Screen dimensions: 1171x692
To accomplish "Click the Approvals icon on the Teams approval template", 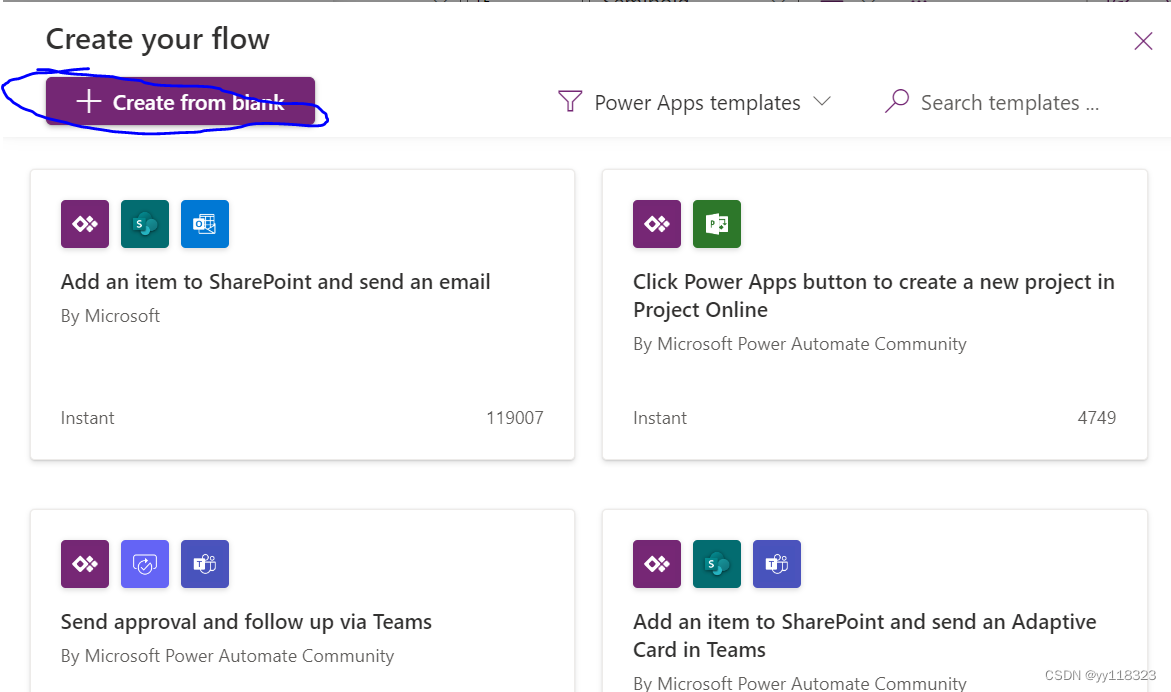I will [x=144, y=563].
